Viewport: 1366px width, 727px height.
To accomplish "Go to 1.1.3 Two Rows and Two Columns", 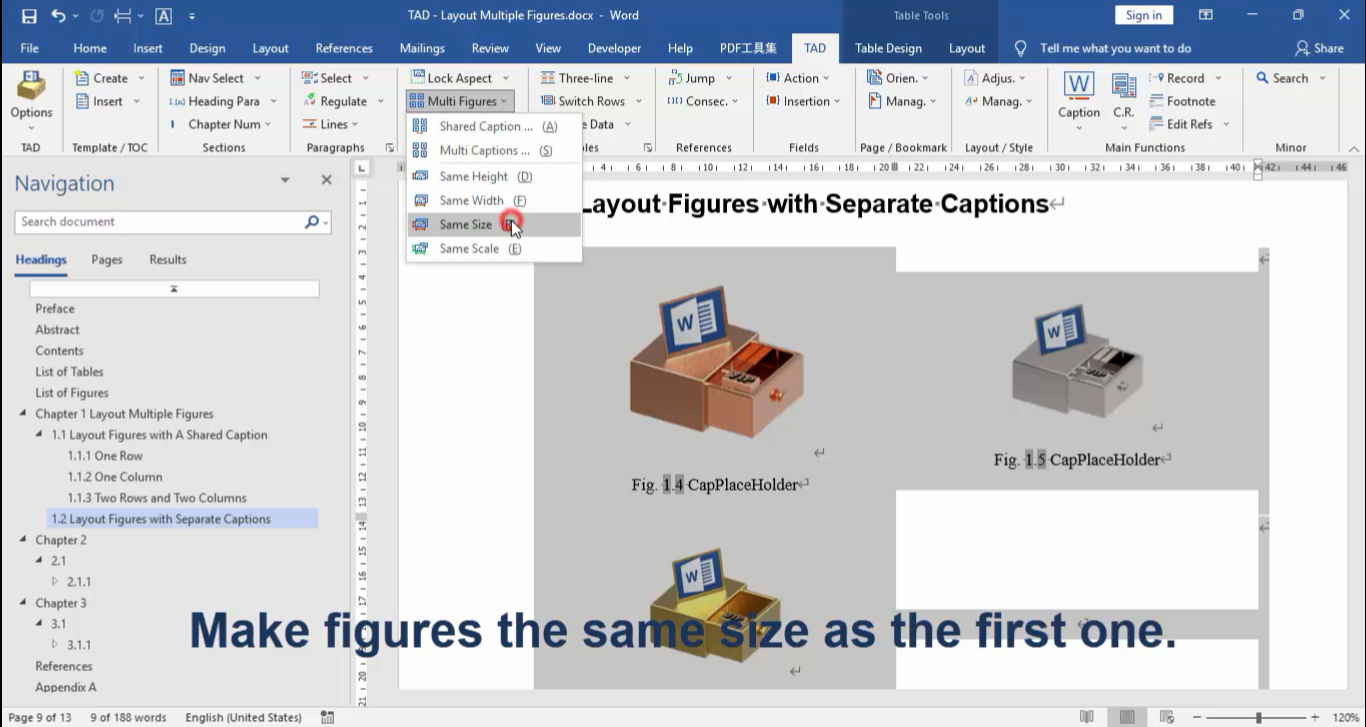I will coord(157,498).
